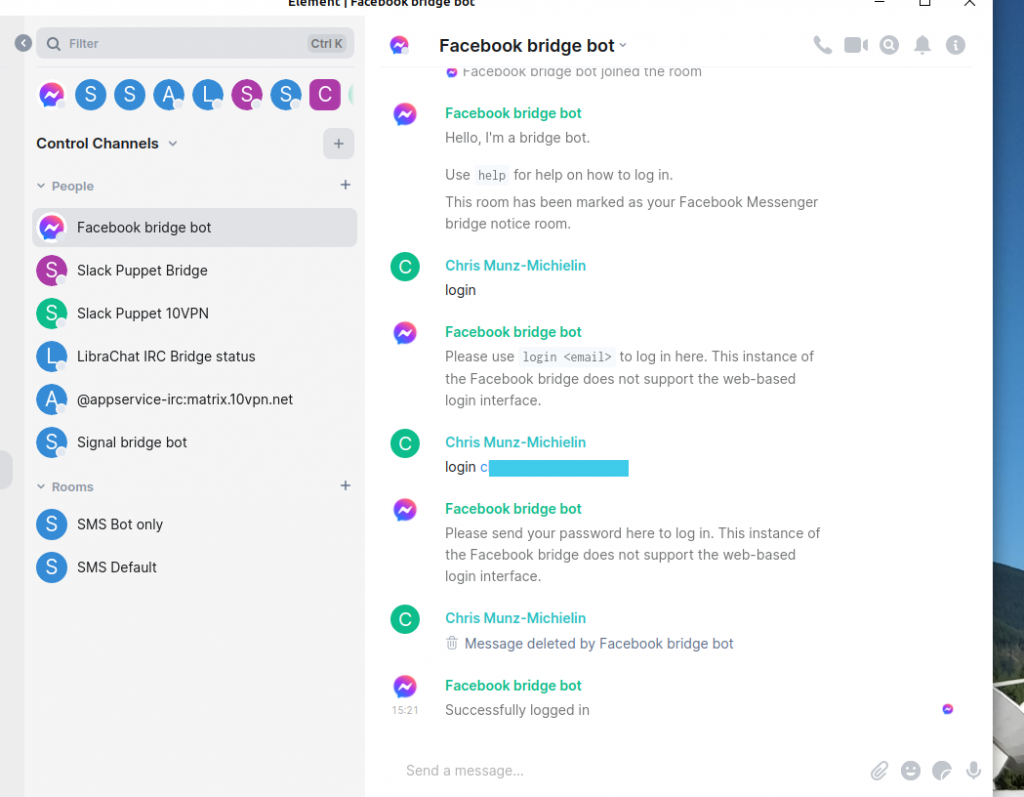Click the 'Hello, I'm a bridge bot.' message
Image resolution: width=1024 pixels, height=797 pixels.
point(517,138)
